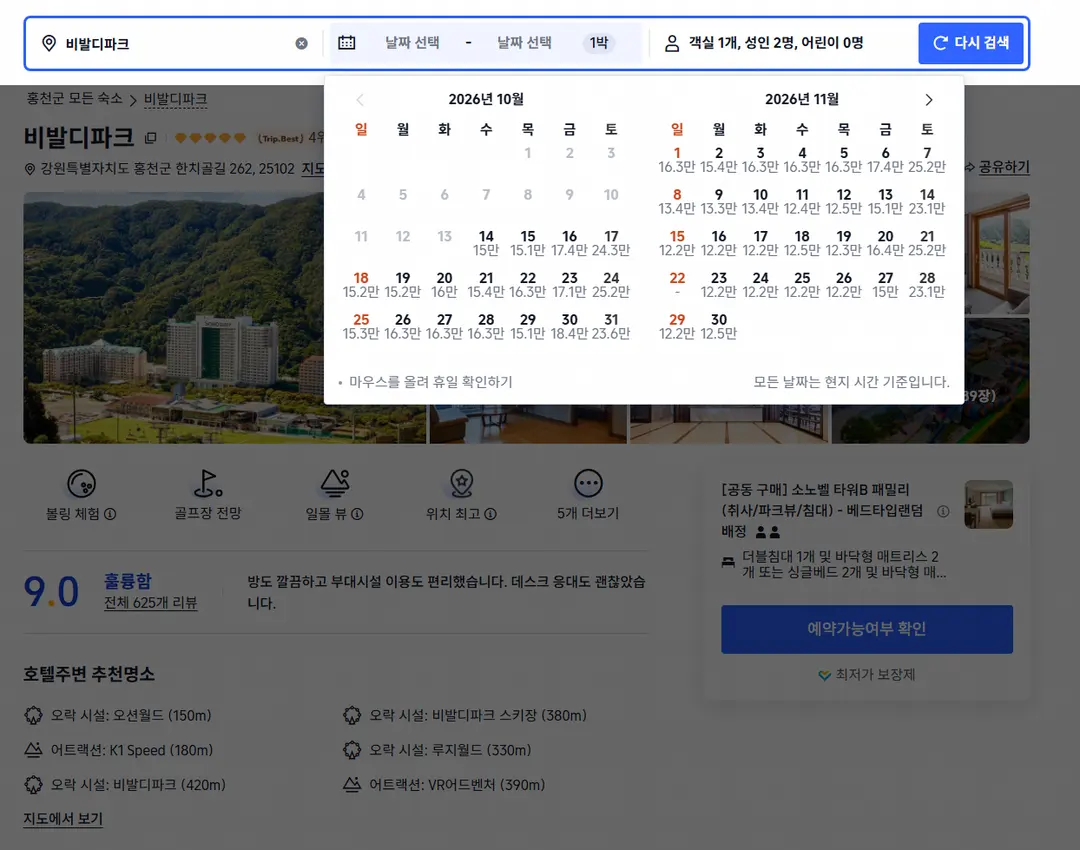This screenshot has width=1080, height=850.
Task: Select November 22 in calendar
Action: click(x=677, y=284)
